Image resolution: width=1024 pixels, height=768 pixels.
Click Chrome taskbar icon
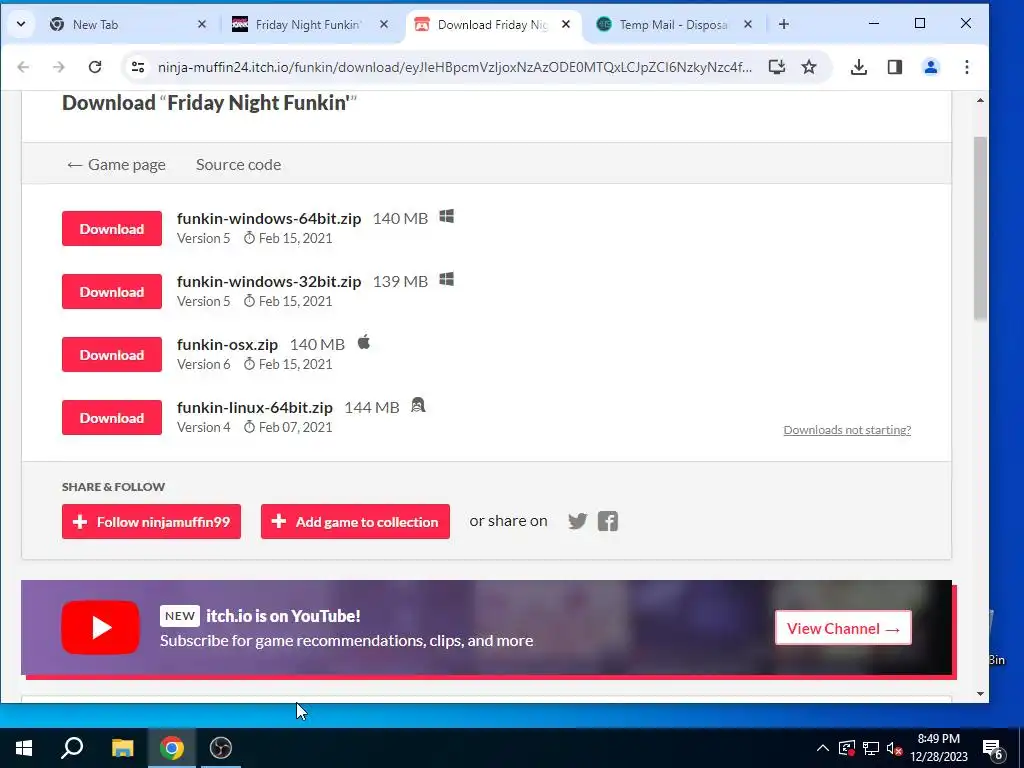(x=172, y=748)
